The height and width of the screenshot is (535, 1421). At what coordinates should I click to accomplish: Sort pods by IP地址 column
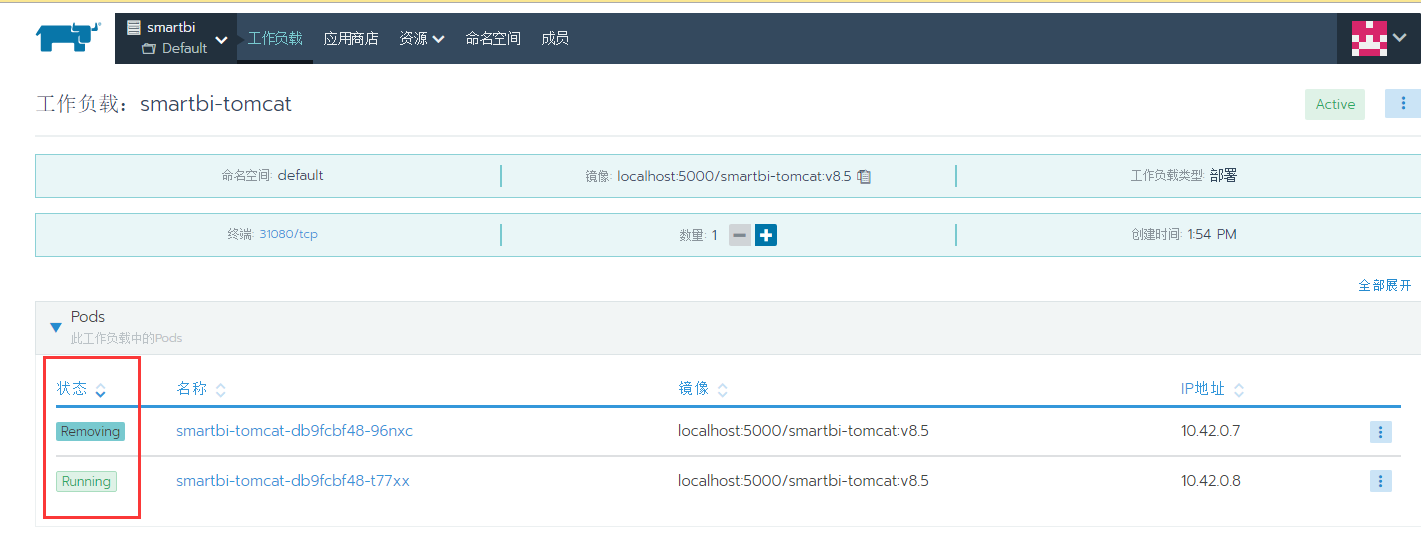click(1212, 389)
